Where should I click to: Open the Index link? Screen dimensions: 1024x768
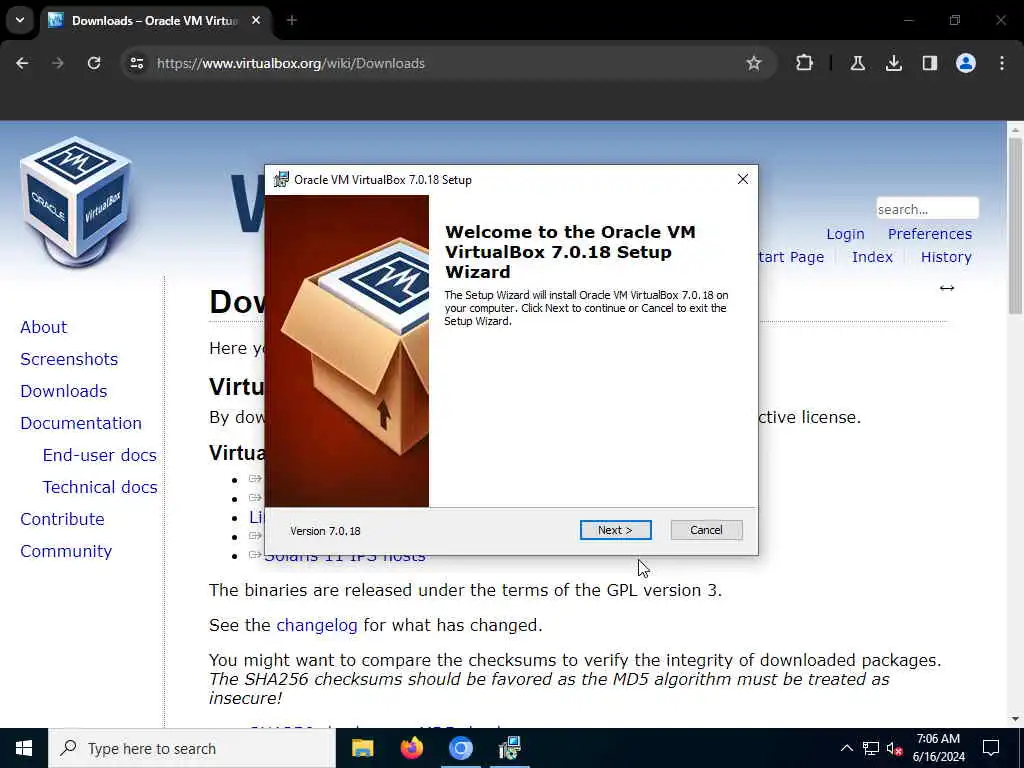[x=872, y=257]
